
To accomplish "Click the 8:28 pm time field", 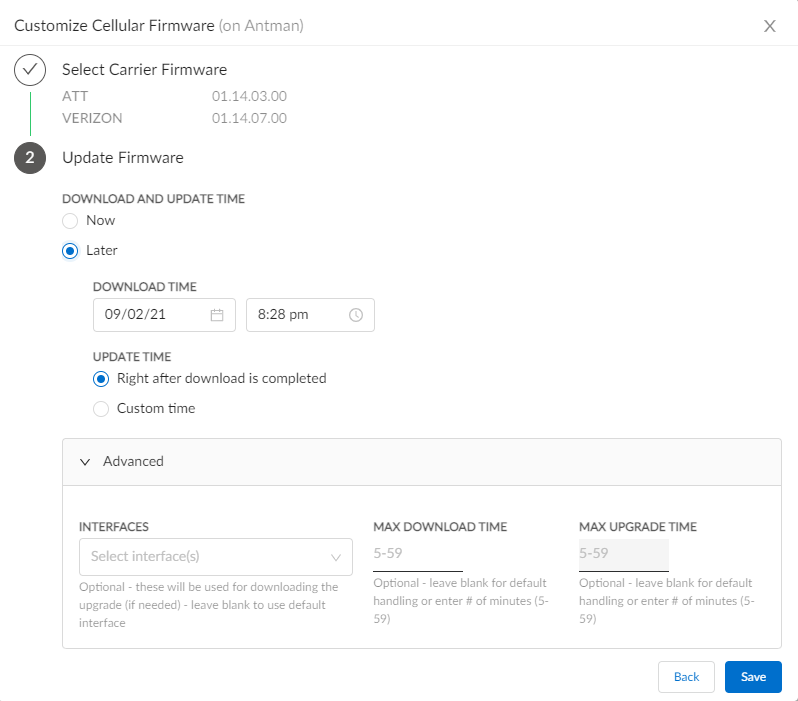I will pyautogui.click(x=295, y=315).
